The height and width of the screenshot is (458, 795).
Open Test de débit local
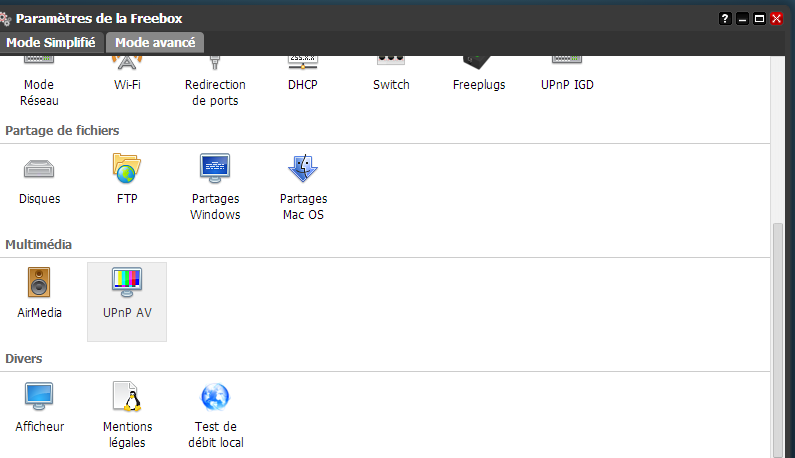coord(215,416)
